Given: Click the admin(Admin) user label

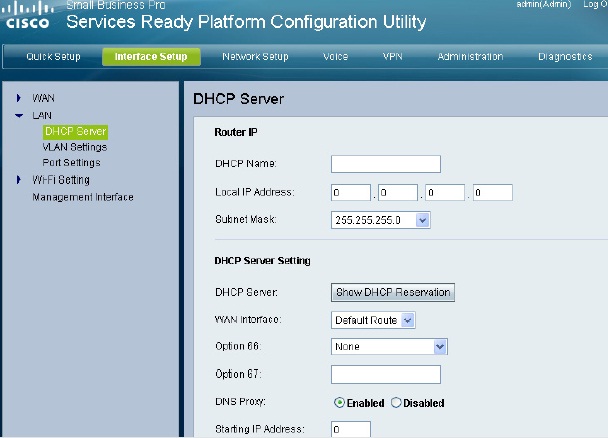Looking at the screenshot, I should point(544,4).
